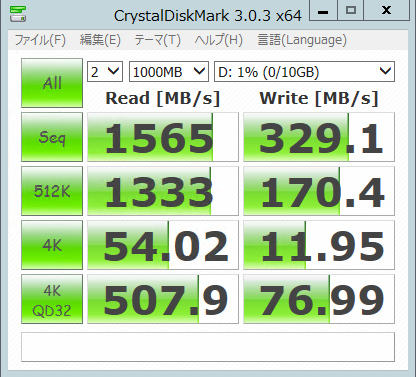Minimize the CrystalDiskMark window
The width and height of the screenshot is (416, 377).
coord(323,10)
